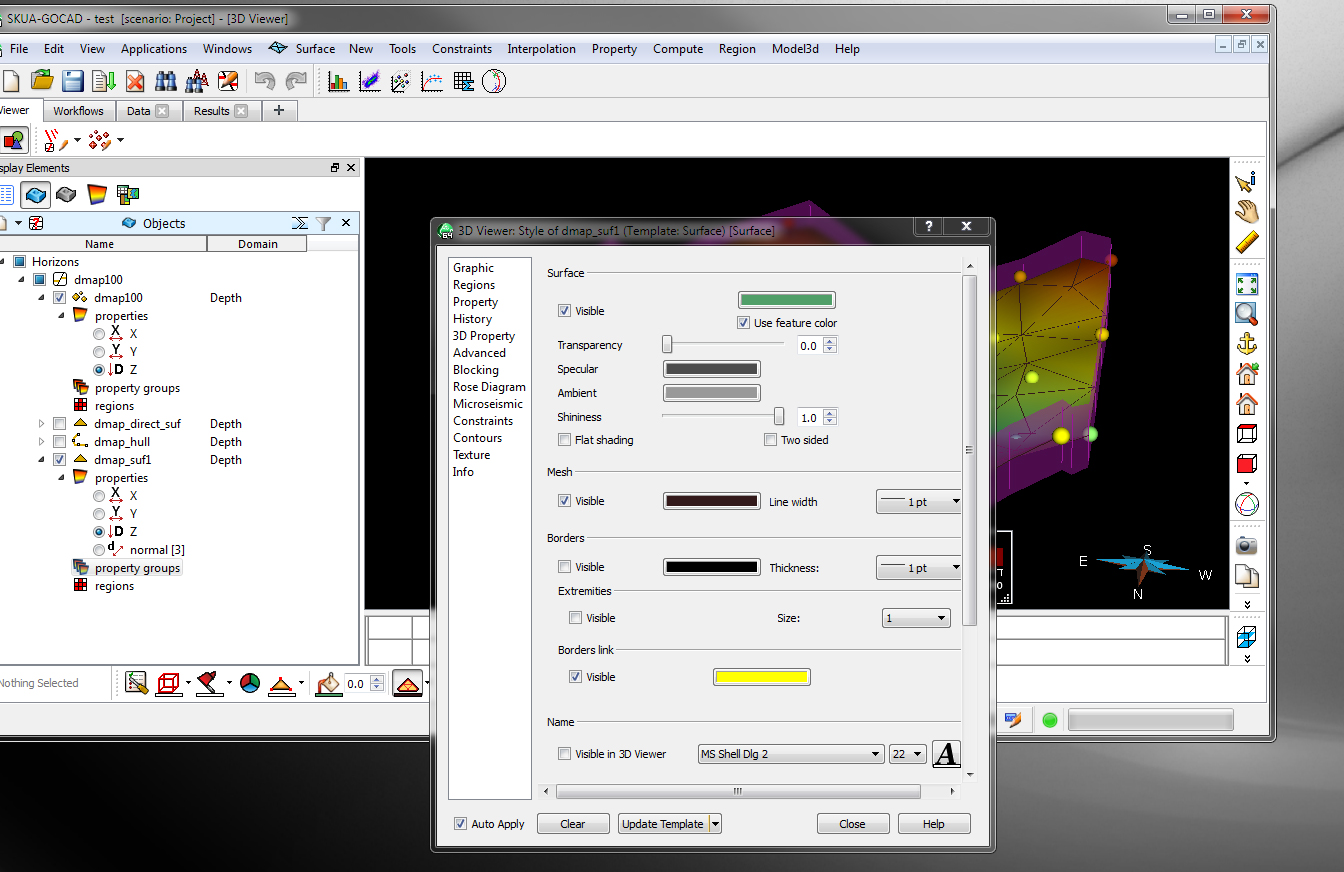The image size is (1344, 872).
Task: Switch to the Workflows tab
Action: (78, 111)
